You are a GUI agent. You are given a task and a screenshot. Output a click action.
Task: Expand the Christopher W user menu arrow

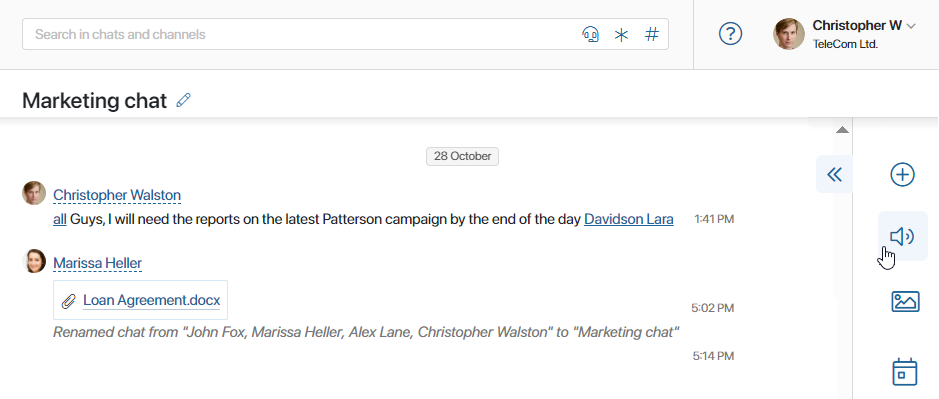coord(911,26)
